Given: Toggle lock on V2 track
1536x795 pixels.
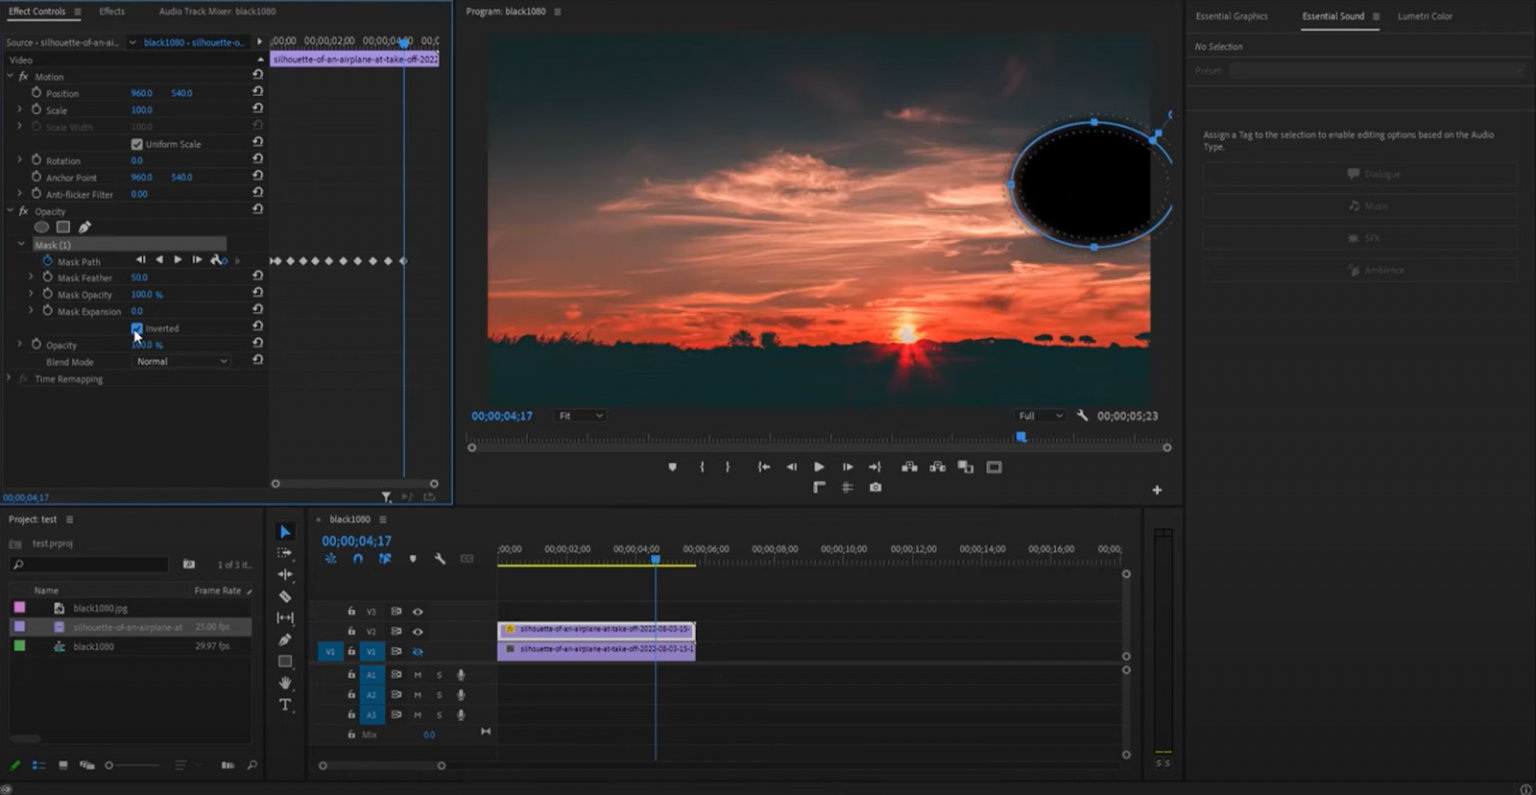Looking at the screenshot, I should (x=351, y=631).
